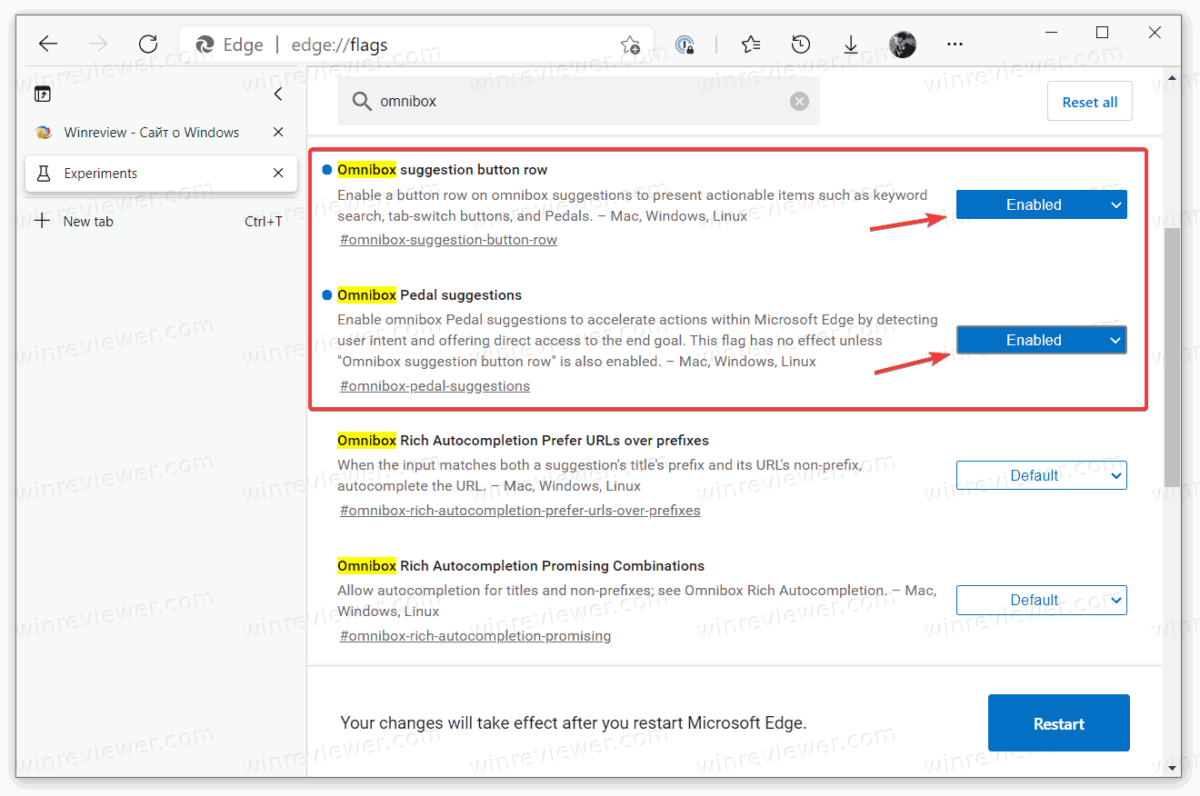
Task: Click the tab actions icon above the sidebar
Action: [42, 93]
